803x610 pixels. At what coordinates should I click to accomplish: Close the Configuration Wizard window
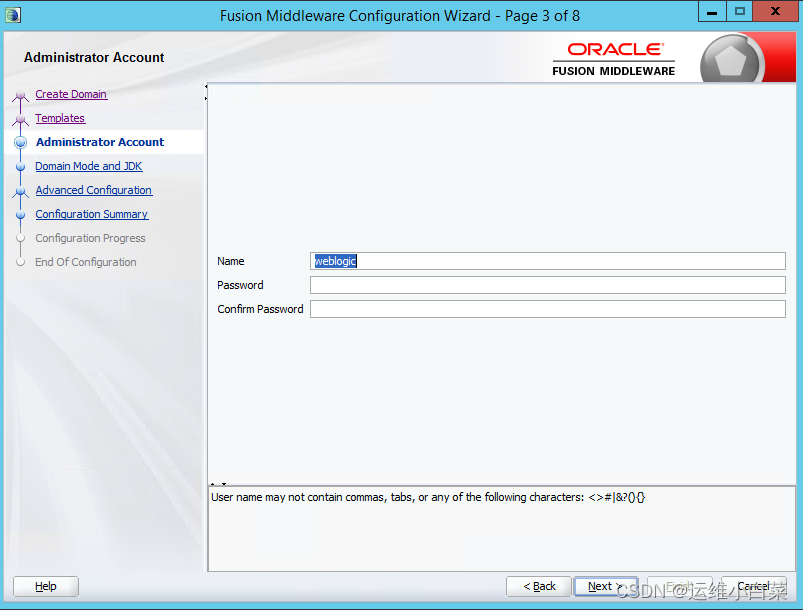click(776, 11)
